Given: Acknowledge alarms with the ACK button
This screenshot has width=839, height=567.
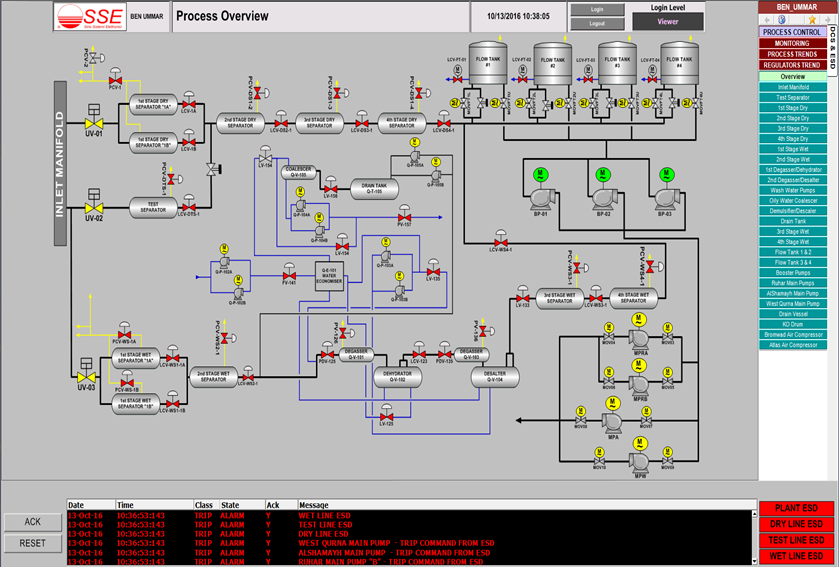Looking at the screenshot, I should (x=33, y=522).
